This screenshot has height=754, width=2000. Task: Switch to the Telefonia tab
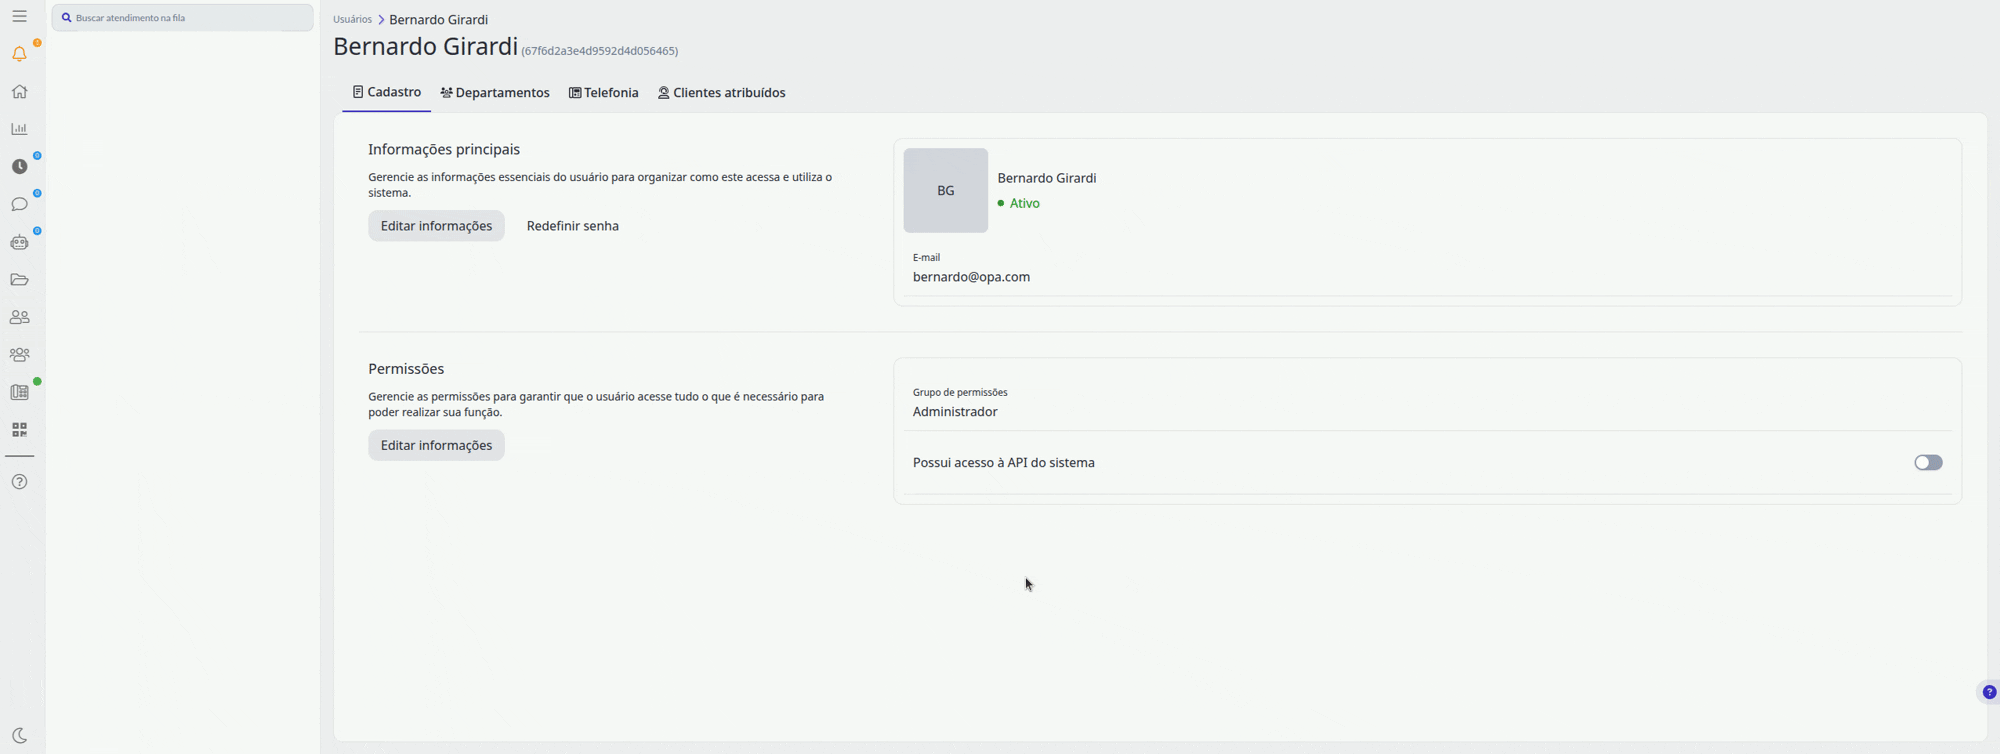coord(604,93)
